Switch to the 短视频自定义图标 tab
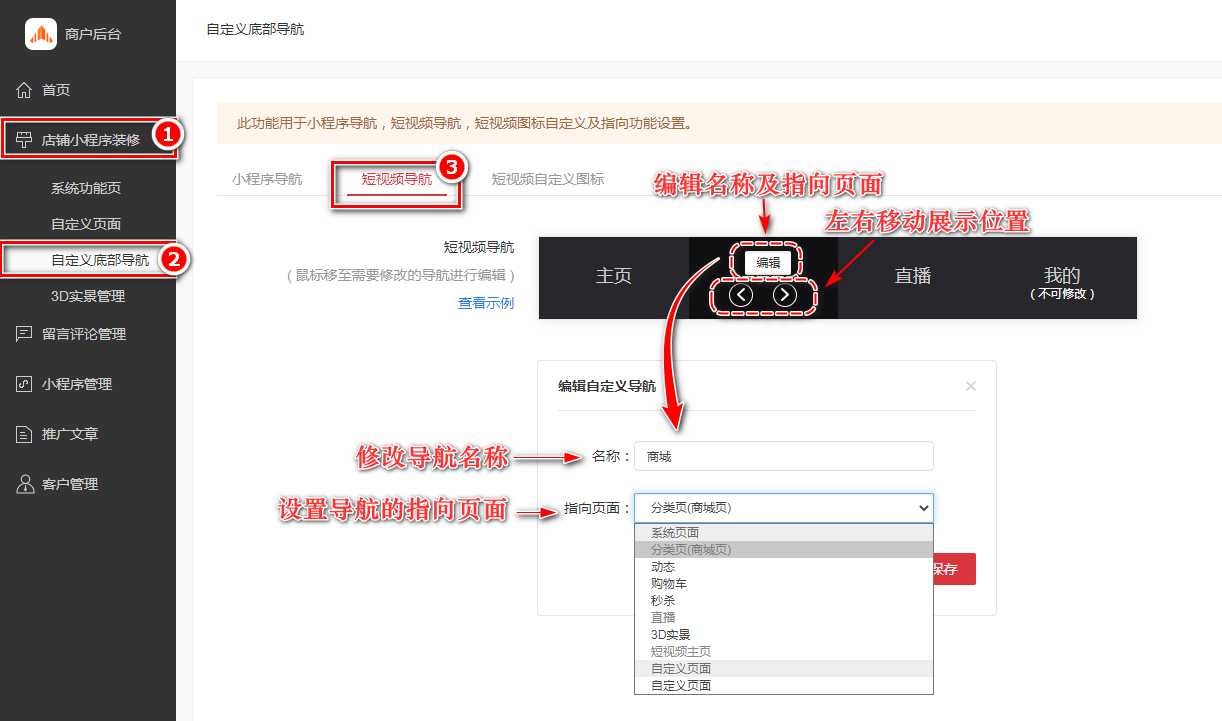Viewport: 1222px width, 721px height. (548, 180)
